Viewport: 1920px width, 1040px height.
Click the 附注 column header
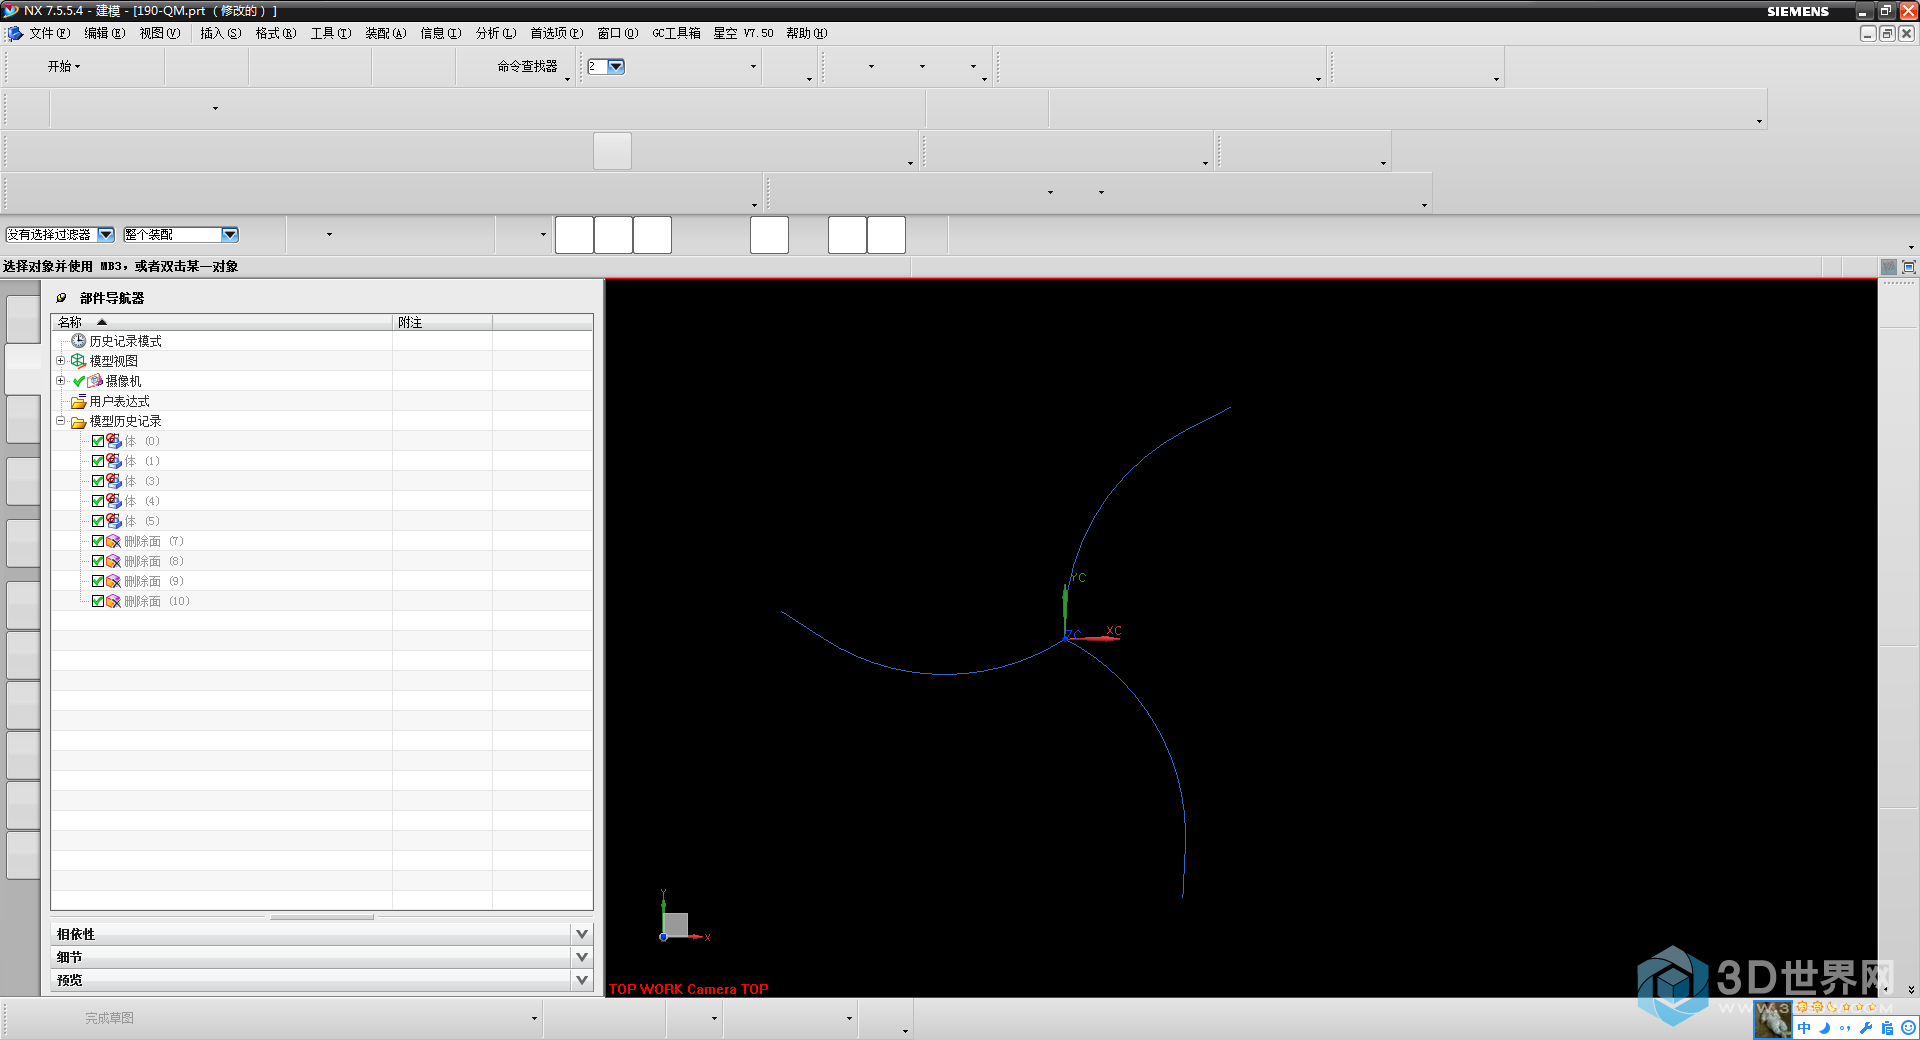[x=442, y=322]
